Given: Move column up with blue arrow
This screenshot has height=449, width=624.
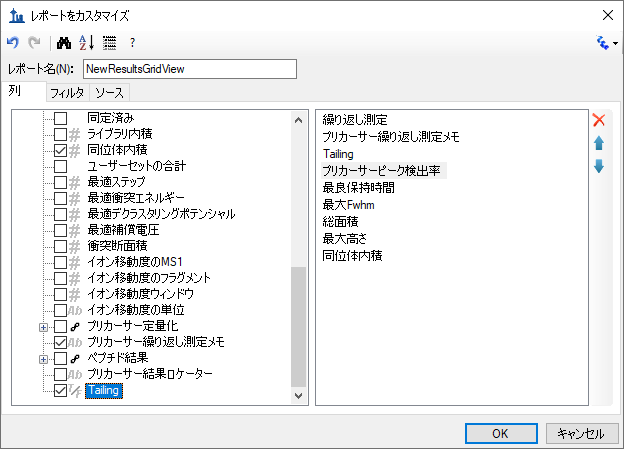Looking at the screenshot, I should (x=599, y=143).
